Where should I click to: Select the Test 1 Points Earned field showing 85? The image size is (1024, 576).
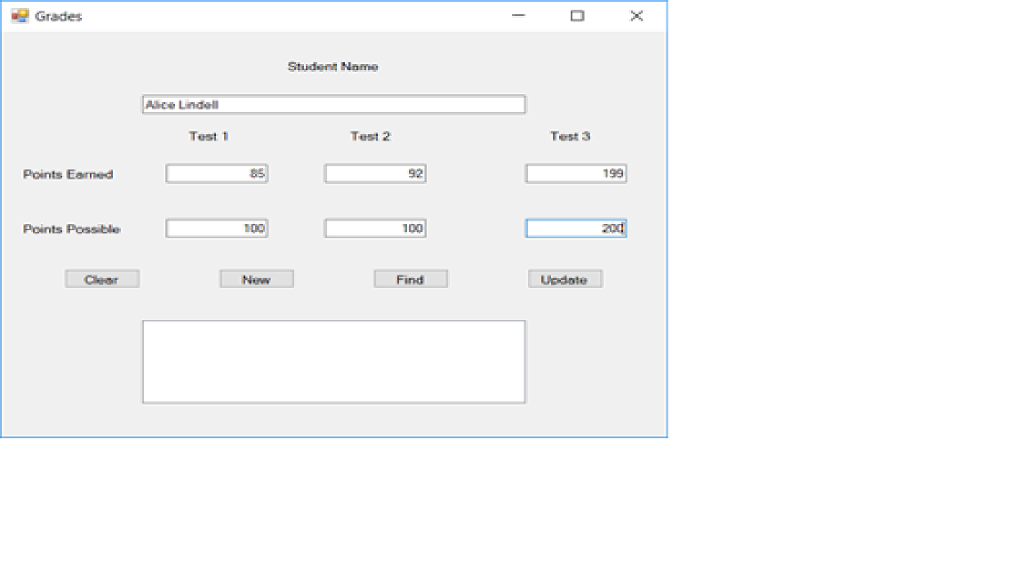click(x=216, y=173)
